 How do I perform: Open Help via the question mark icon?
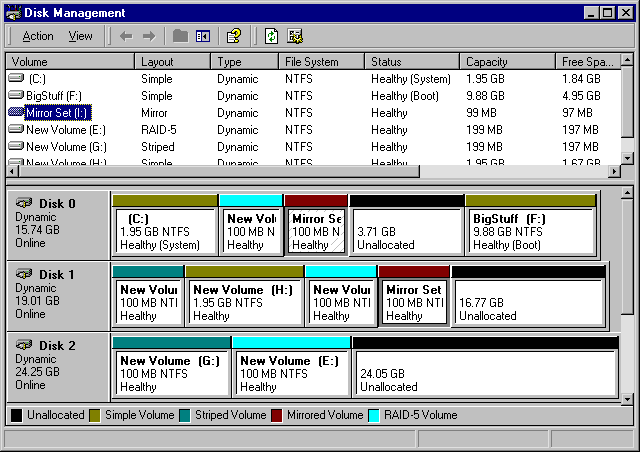234,36
